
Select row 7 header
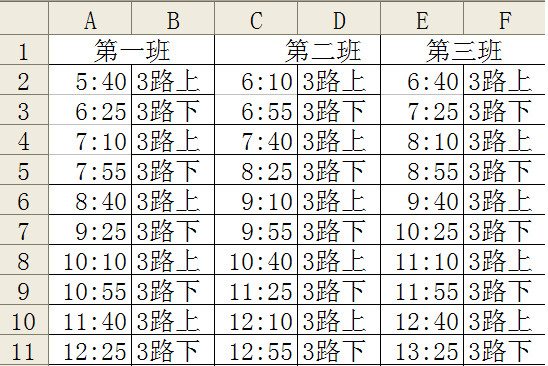[x=24, y=230]
